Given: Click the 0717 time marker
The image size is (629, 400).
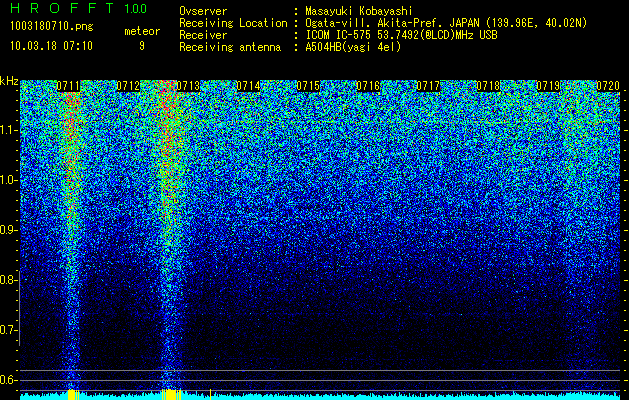Looking at the screenshot, I should (428, 86).
